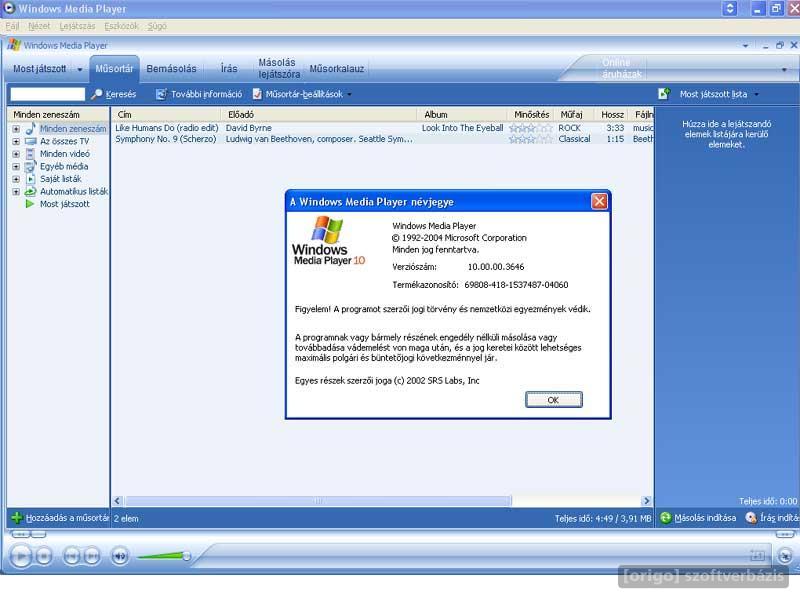The width and height of the screenshot is (800, 600).
Task: Expand the Minden zeneszám tree node
Action: 16,129
